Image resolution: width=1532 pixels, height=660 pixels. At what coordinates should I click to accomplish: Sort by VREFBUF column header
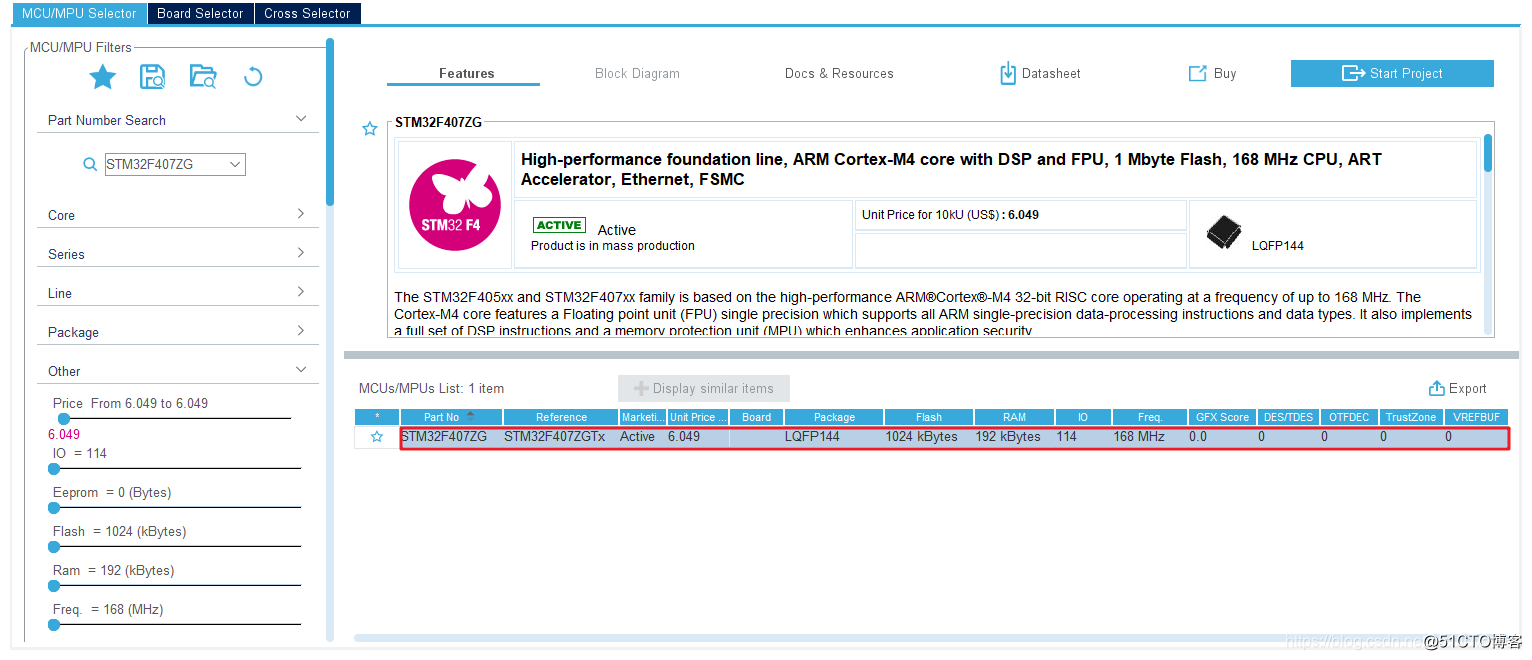click(1476, 417)
